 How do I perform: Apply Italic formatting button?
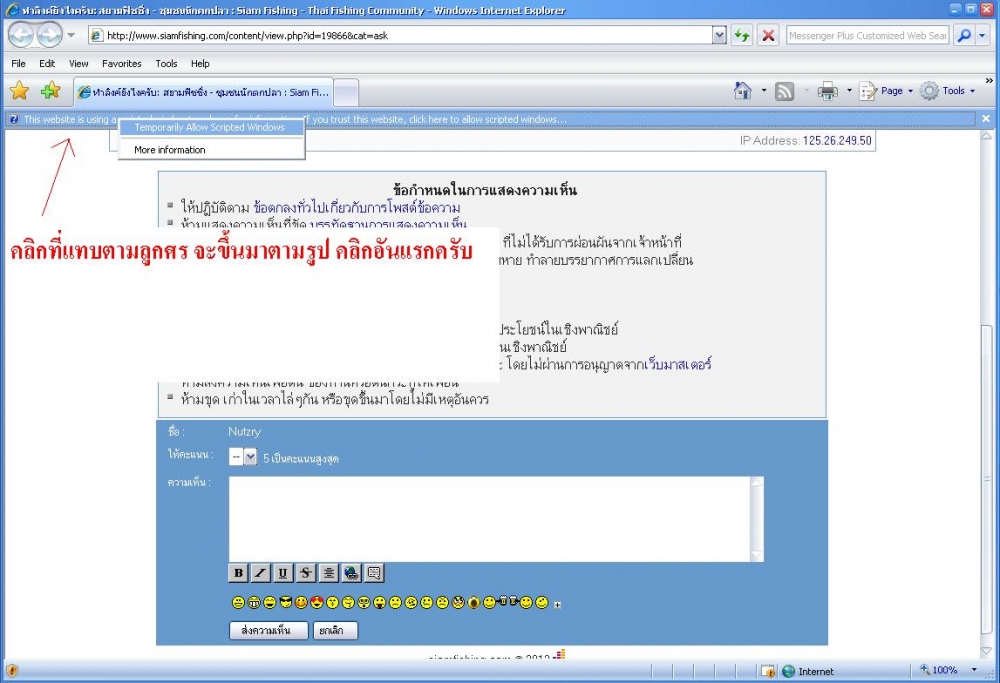pos(260,573)
